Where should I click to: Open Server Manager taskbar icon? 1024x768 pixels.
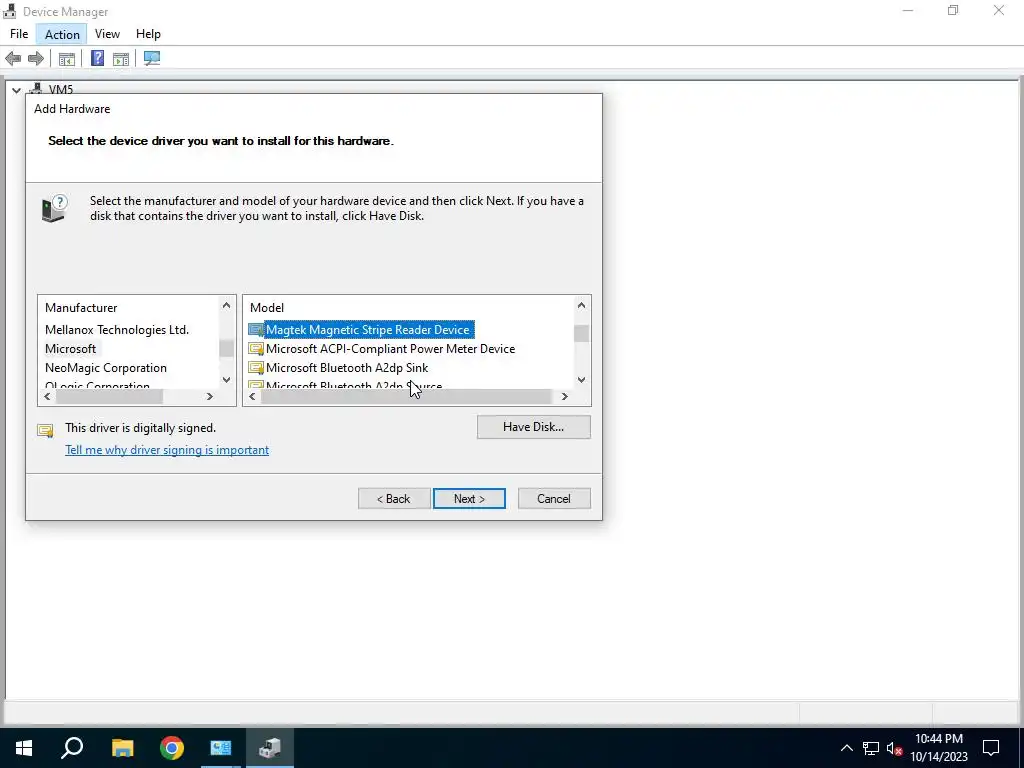point(221,748)
